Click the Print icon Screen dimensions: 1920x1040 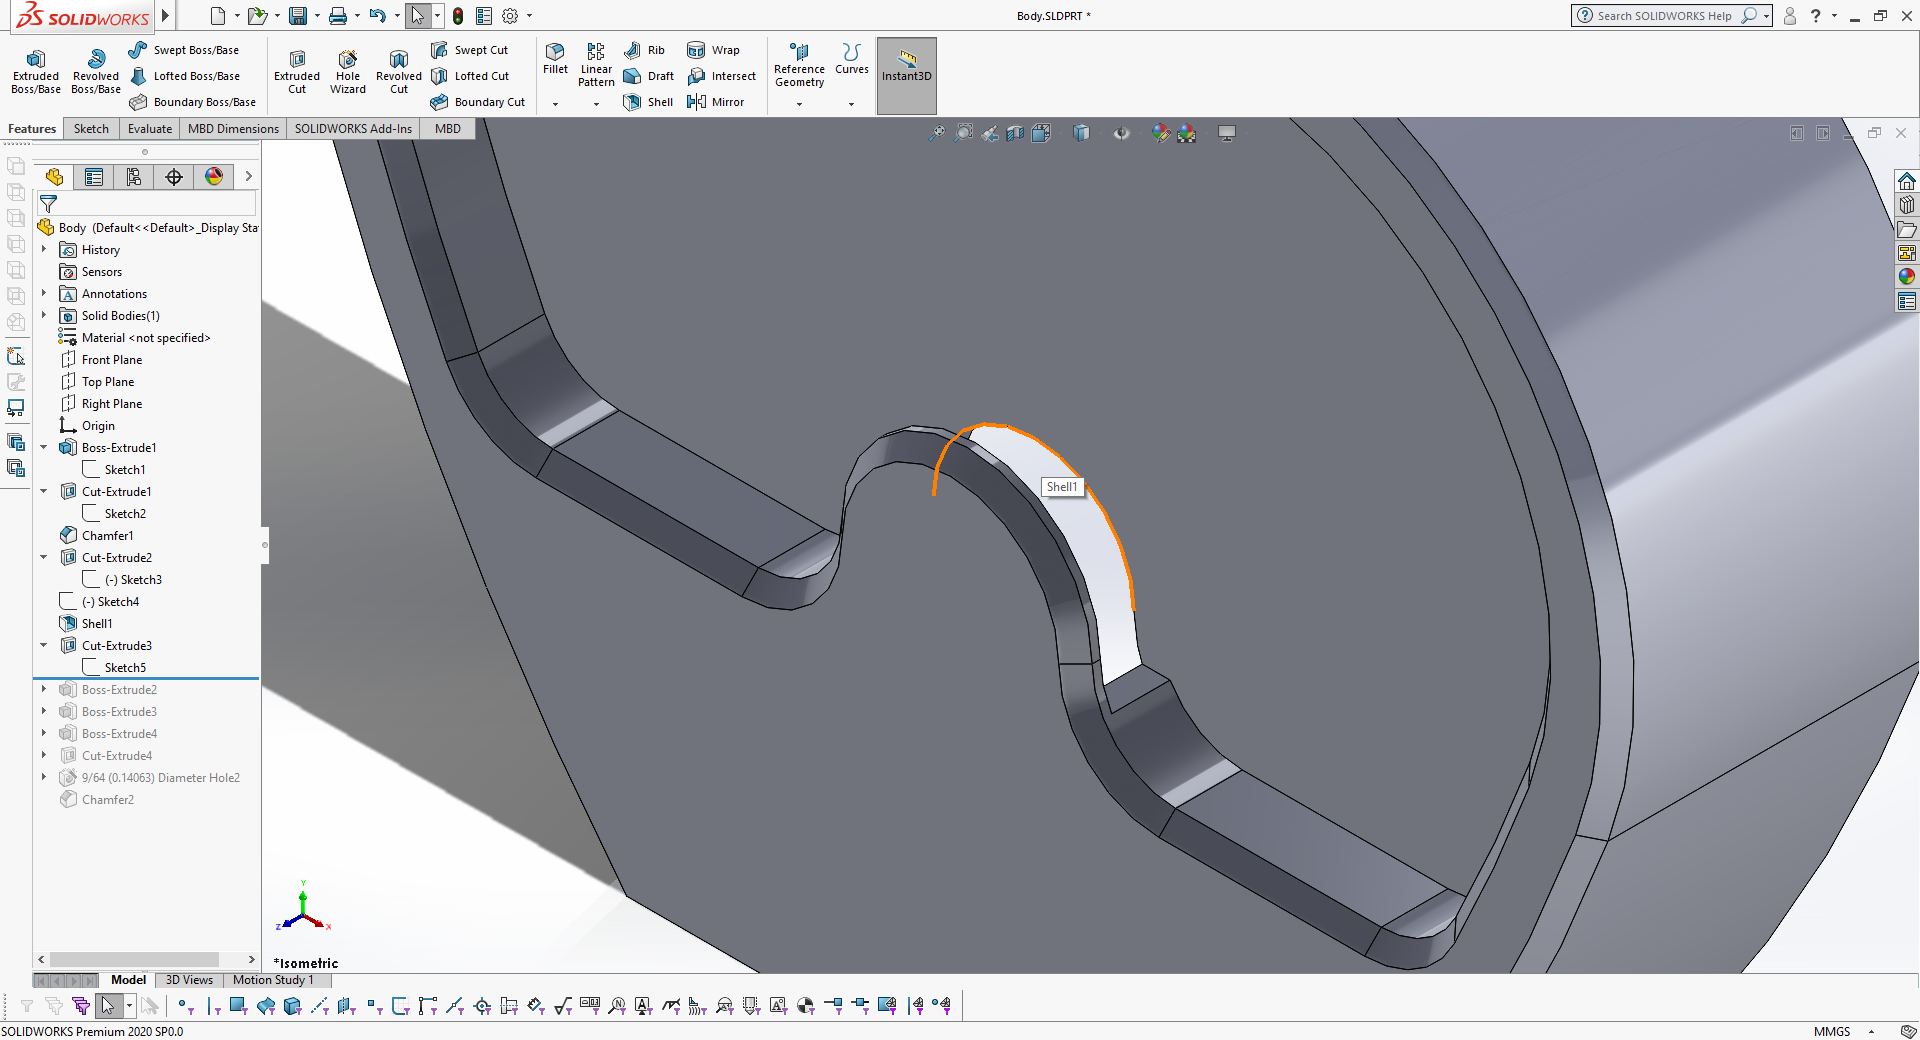pos(338,16)
